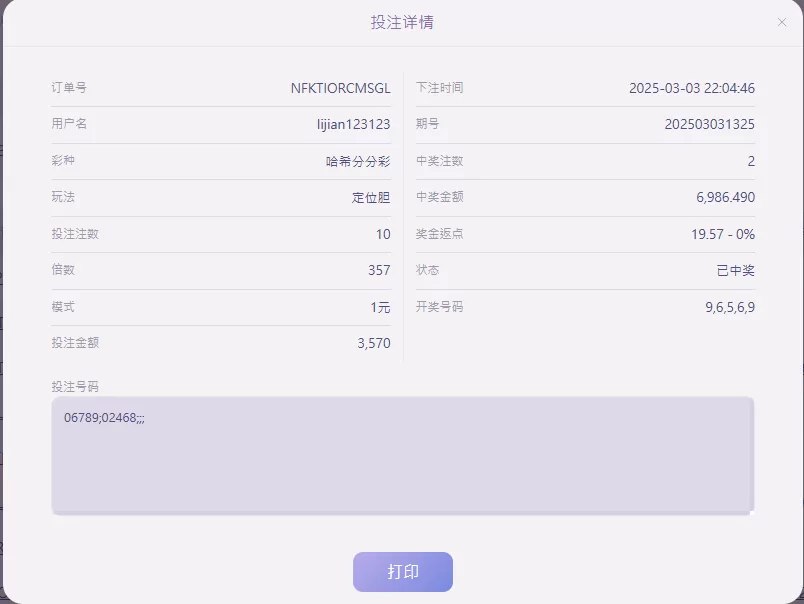Click the bet amount 3,570

click(374, 343)
